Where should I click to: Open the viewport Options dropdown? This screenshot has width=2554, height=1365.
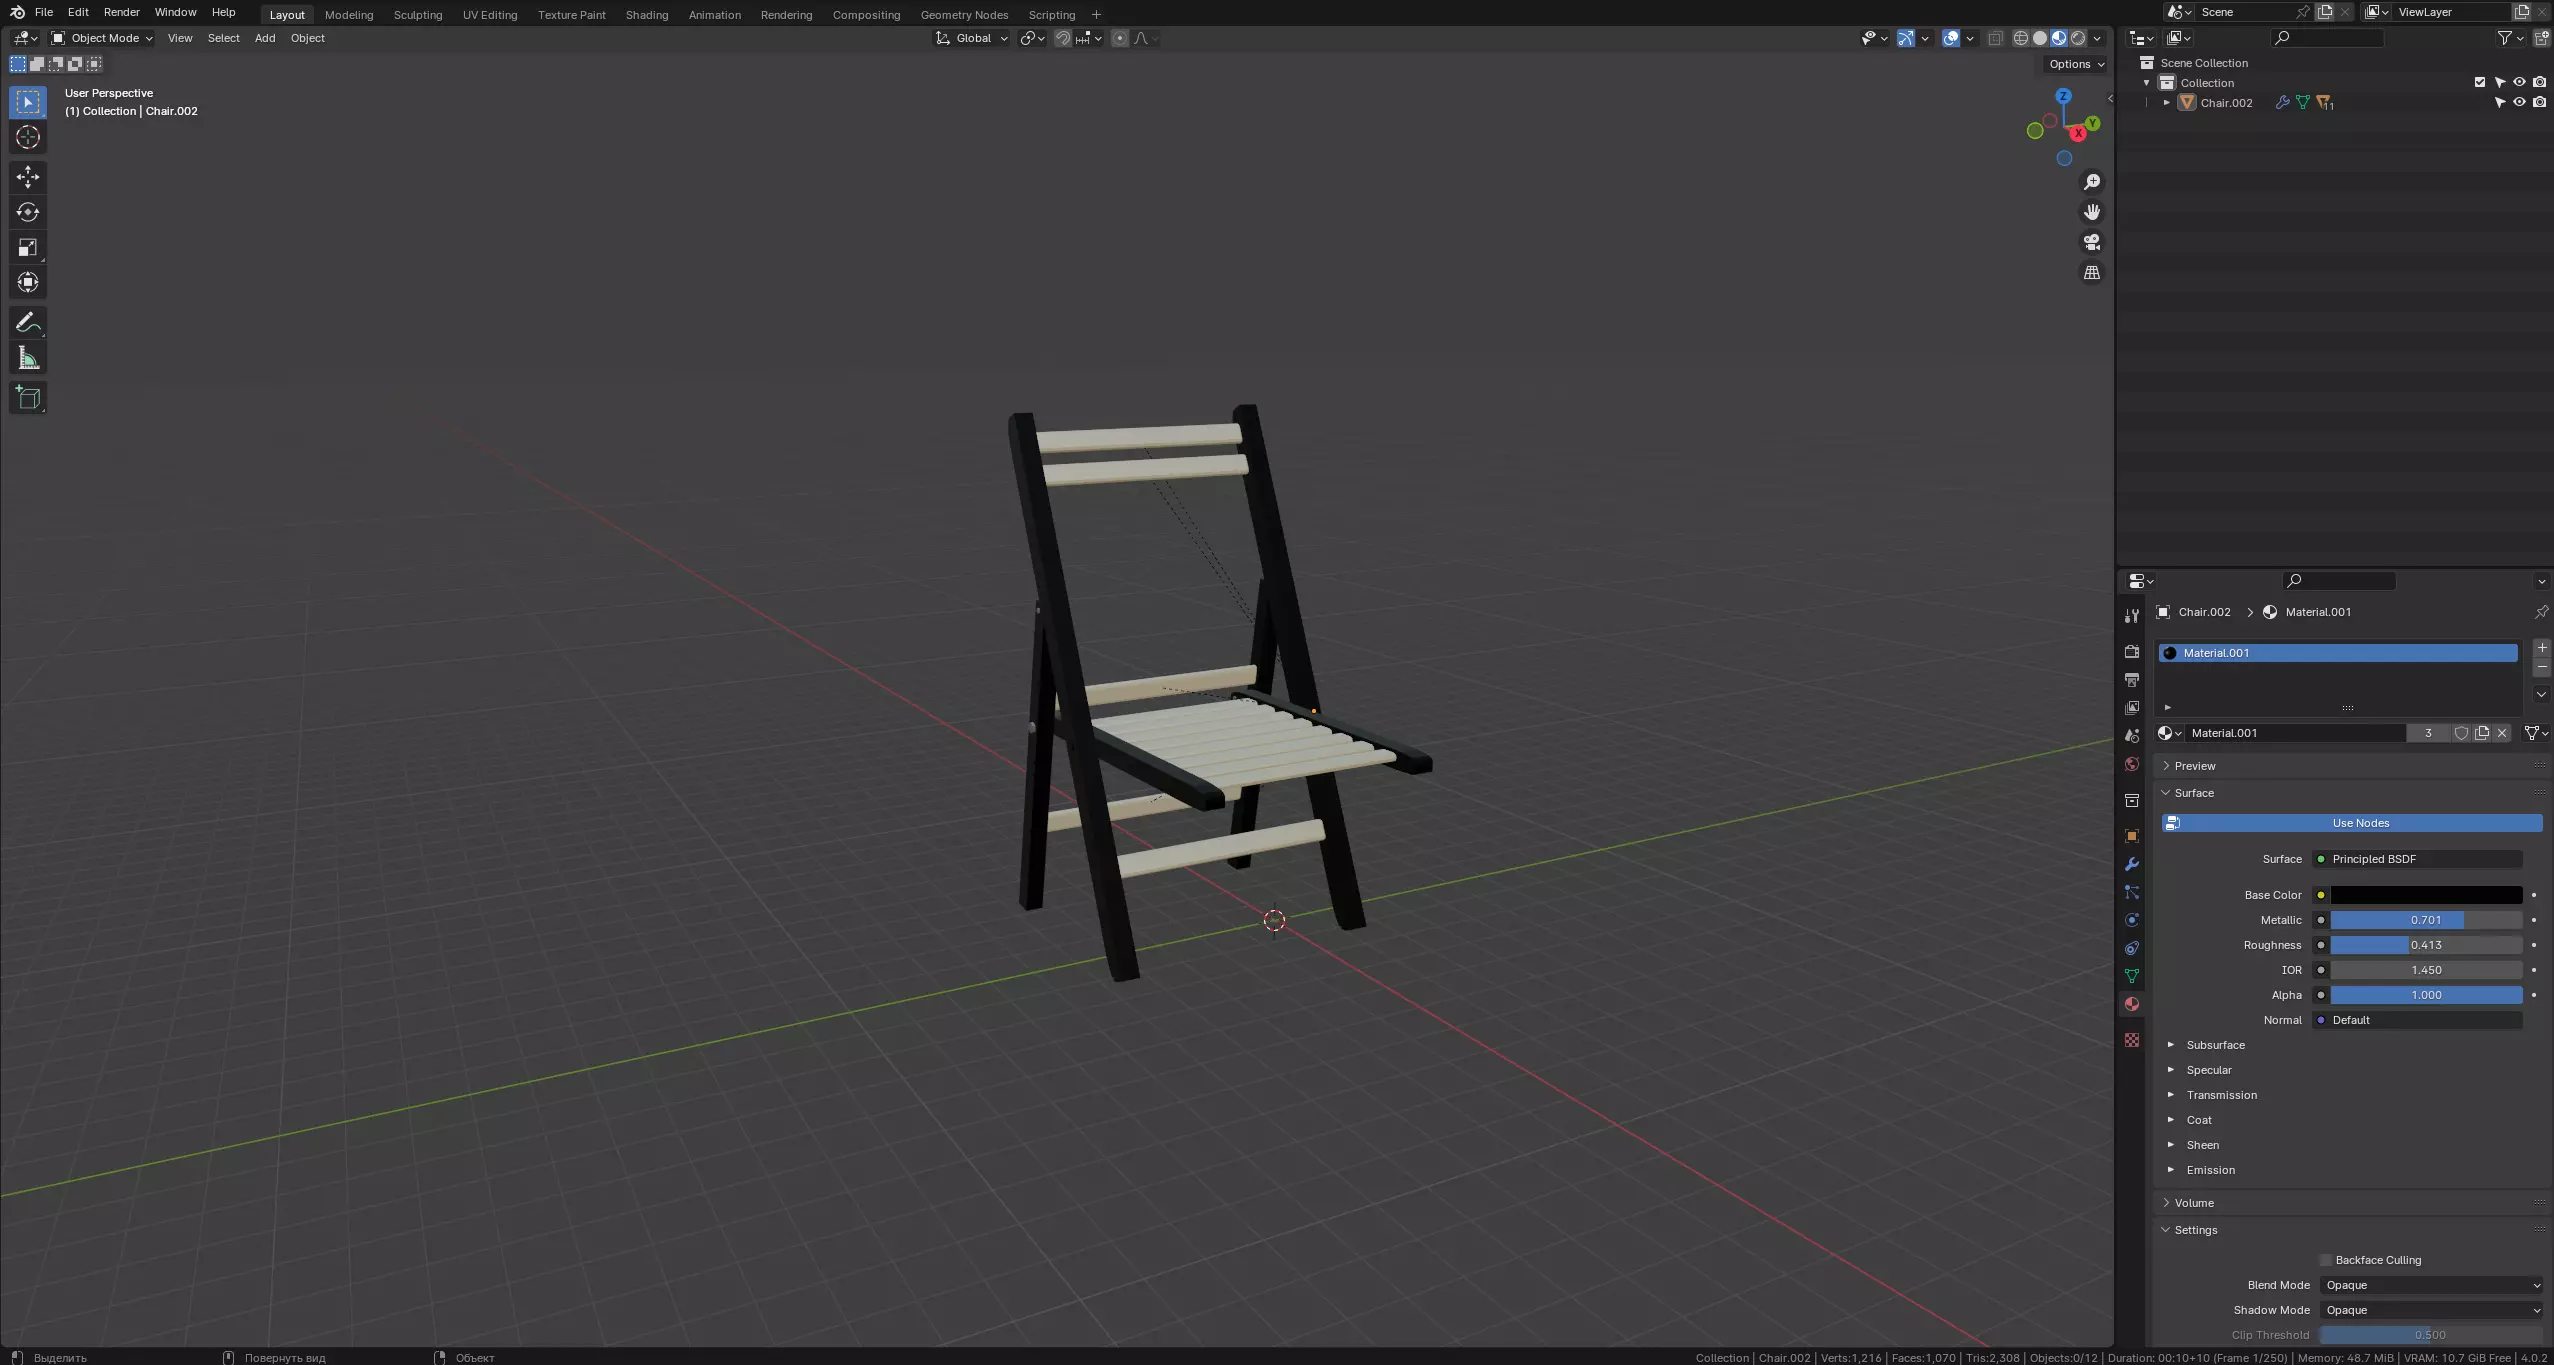[2076, 64]
